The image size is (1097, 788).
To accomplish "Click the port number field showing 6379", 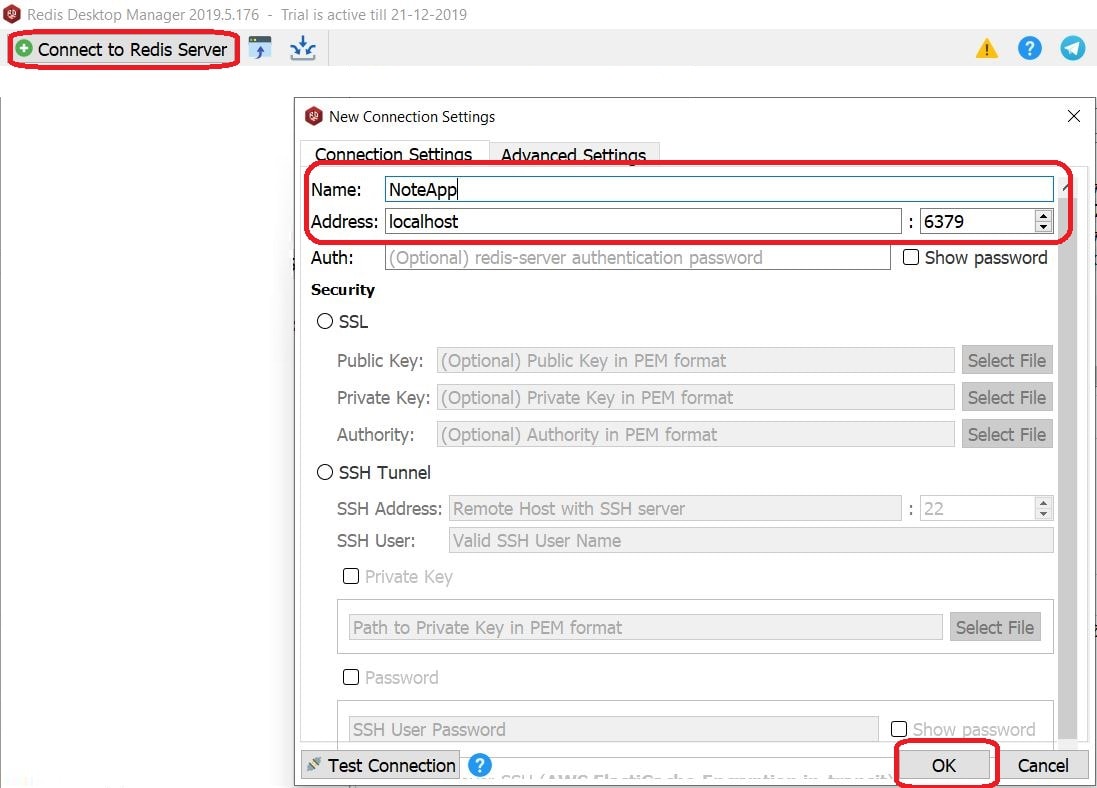I will point(977,222).
